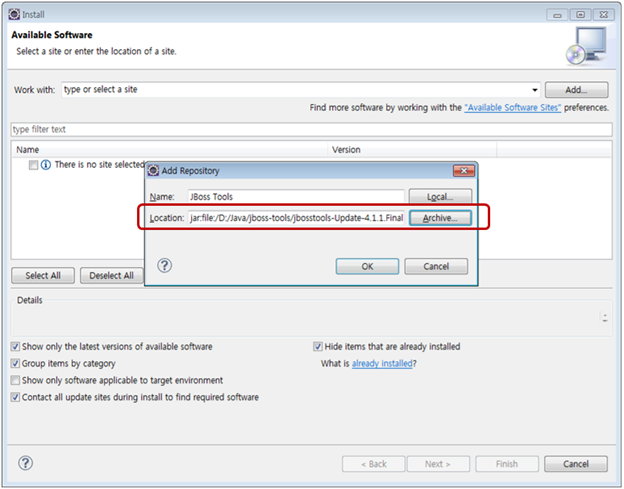This screenshot has height=489, width=624.
Task: Click the help icon at bottom-left of Install window
Action: pyautogui.click(x=26, y=463)
